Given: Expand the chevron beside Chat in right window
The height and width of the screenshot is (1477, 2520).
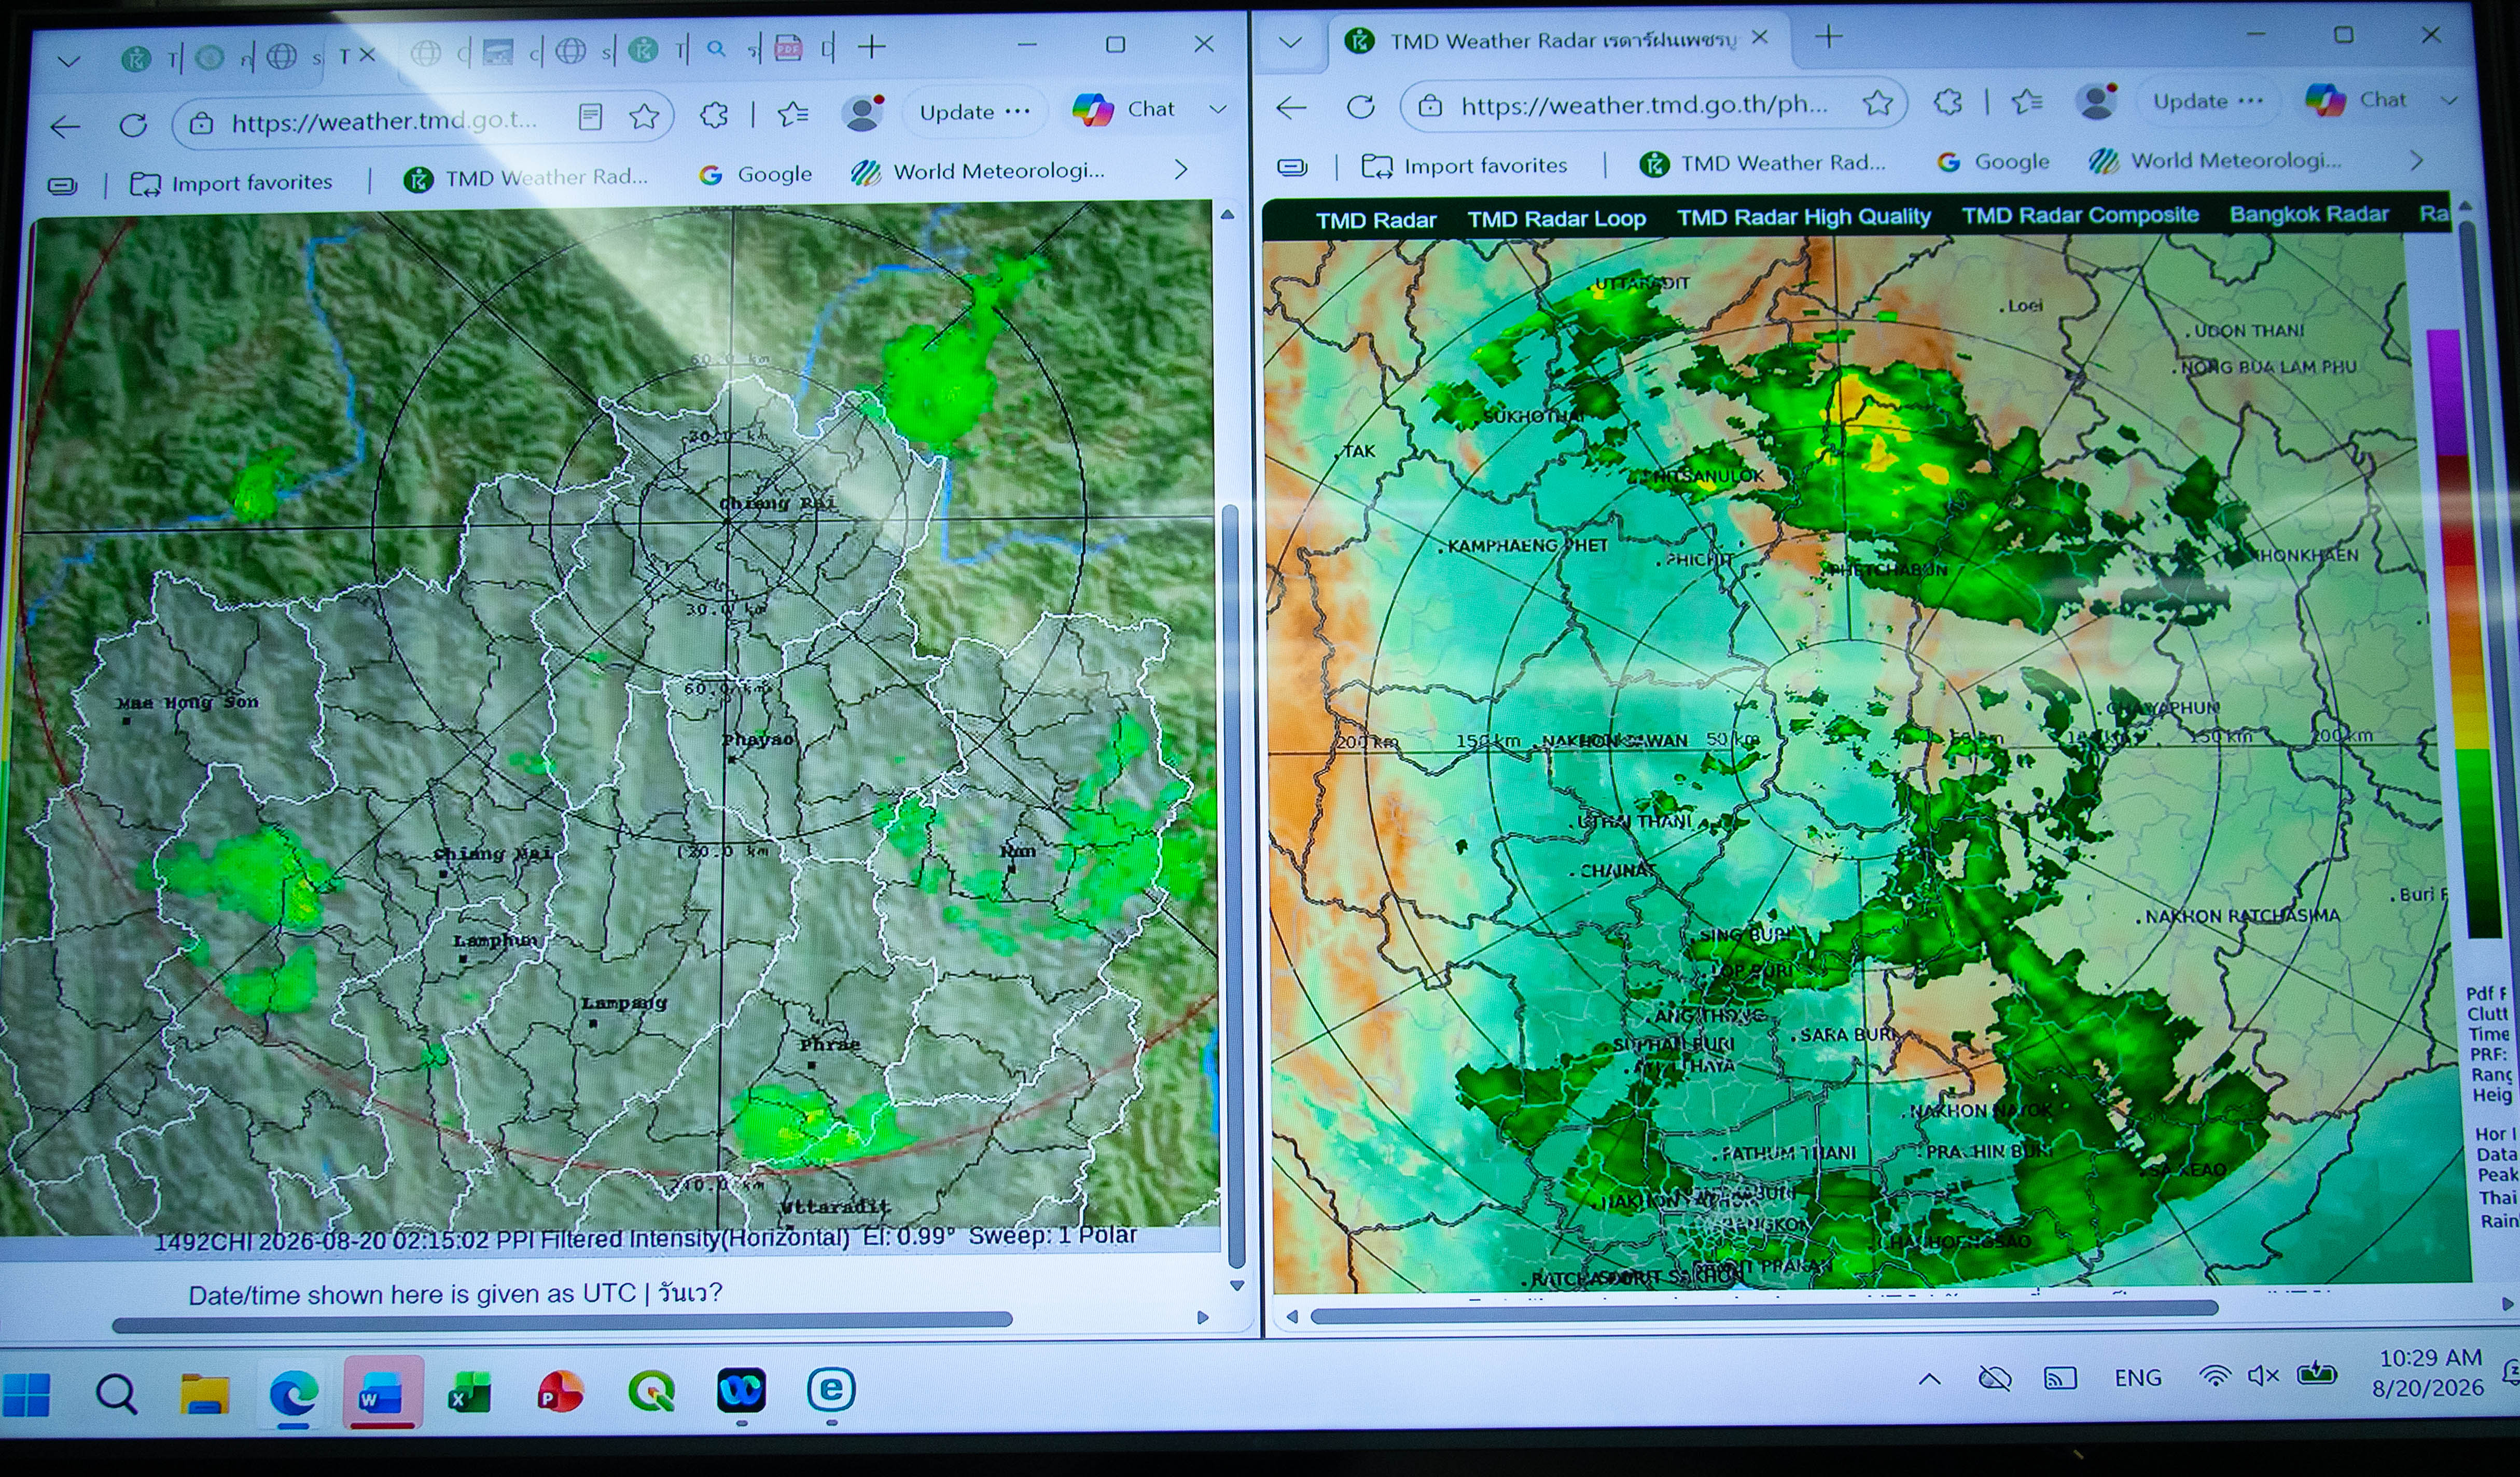Looking at the screenshot, I should point(2448,100).
